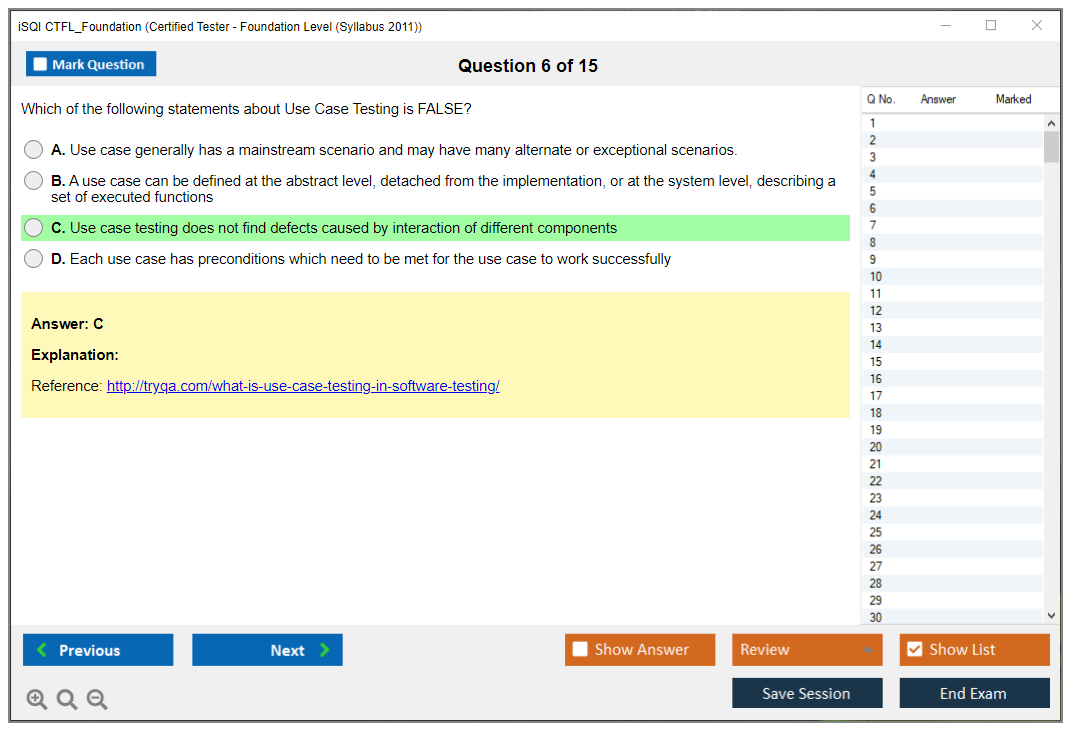Click the Marked column header
The height and width of the screenshot is (735, 1075).
(x=1013, y=99)
